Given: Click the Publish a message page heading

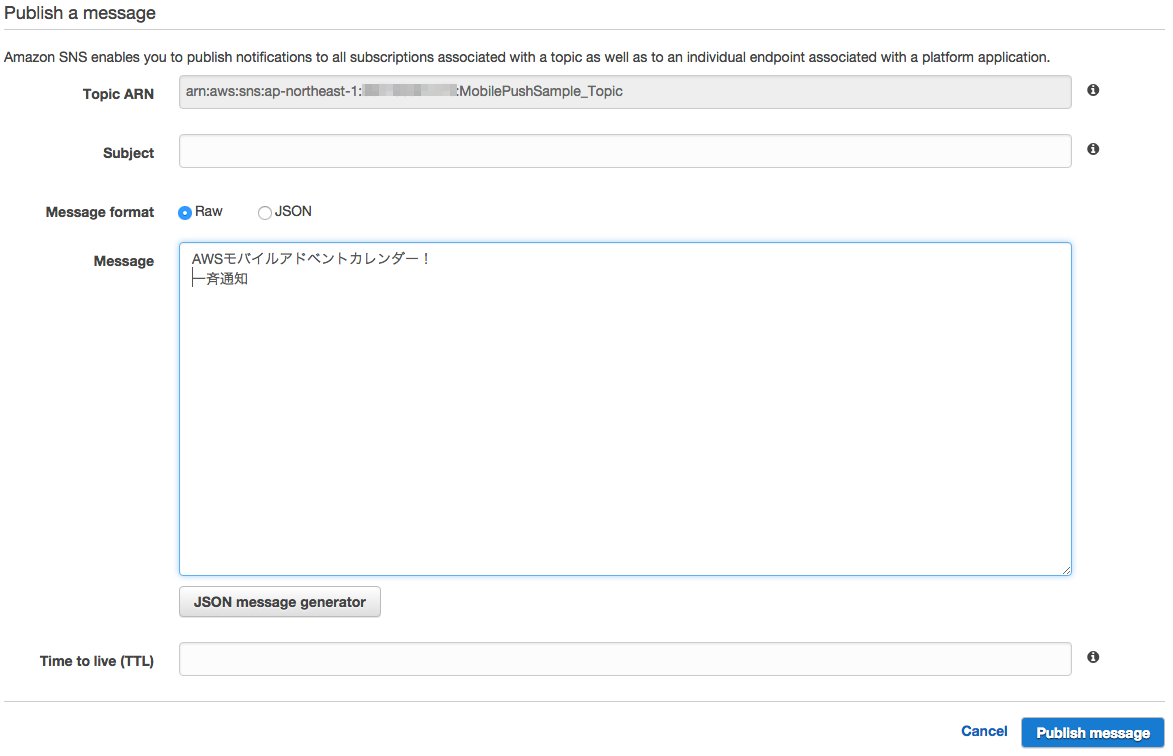Looking at the screenshot, I should (80, 13).
